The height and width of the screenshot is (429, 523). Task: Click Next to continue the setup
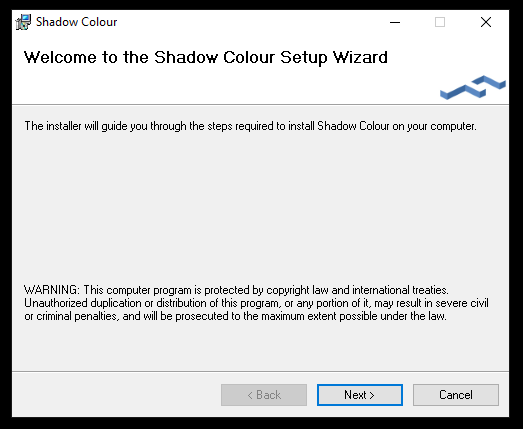360,395
